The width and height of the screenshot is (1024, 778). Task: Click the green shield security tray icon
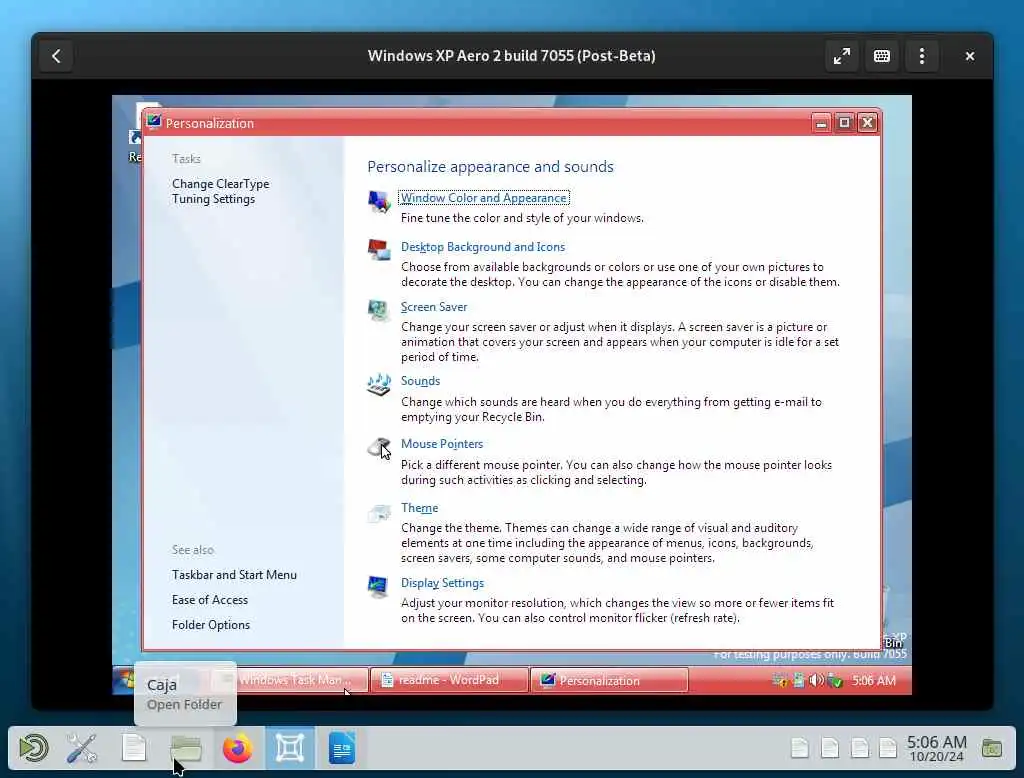(835, 681)
